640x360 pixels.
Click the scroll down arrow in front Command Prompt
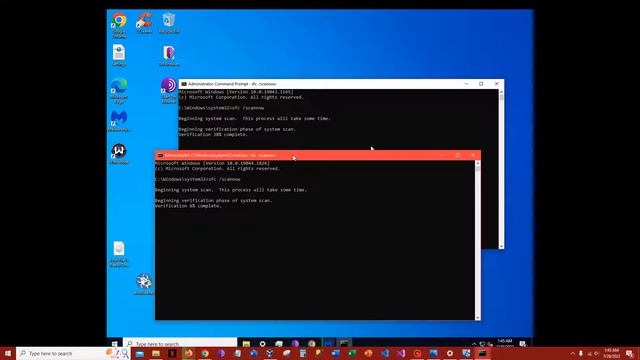[x=478, y=317]
